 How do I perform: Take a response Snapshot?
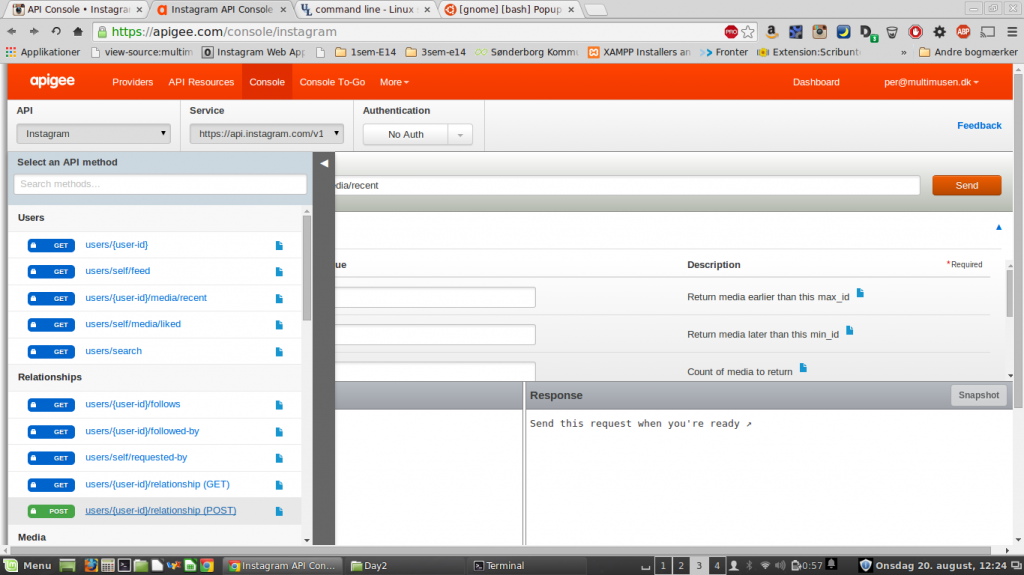[978, 395]
